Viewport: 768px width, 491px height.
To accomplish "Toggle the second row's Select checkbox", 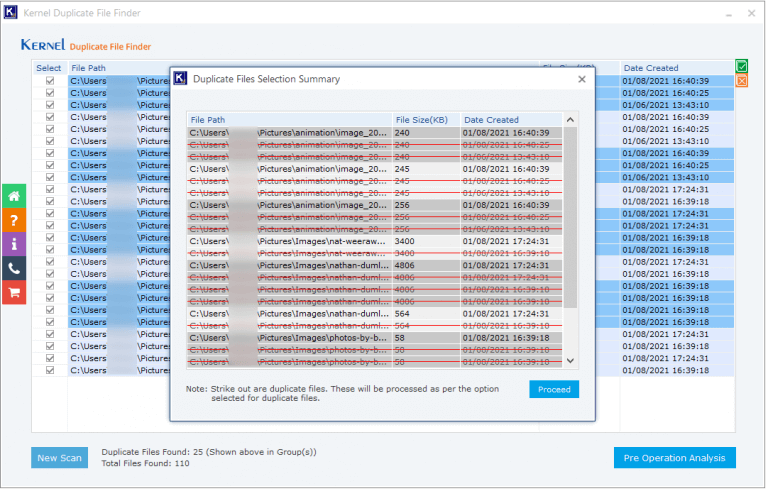I will point(49,93).
